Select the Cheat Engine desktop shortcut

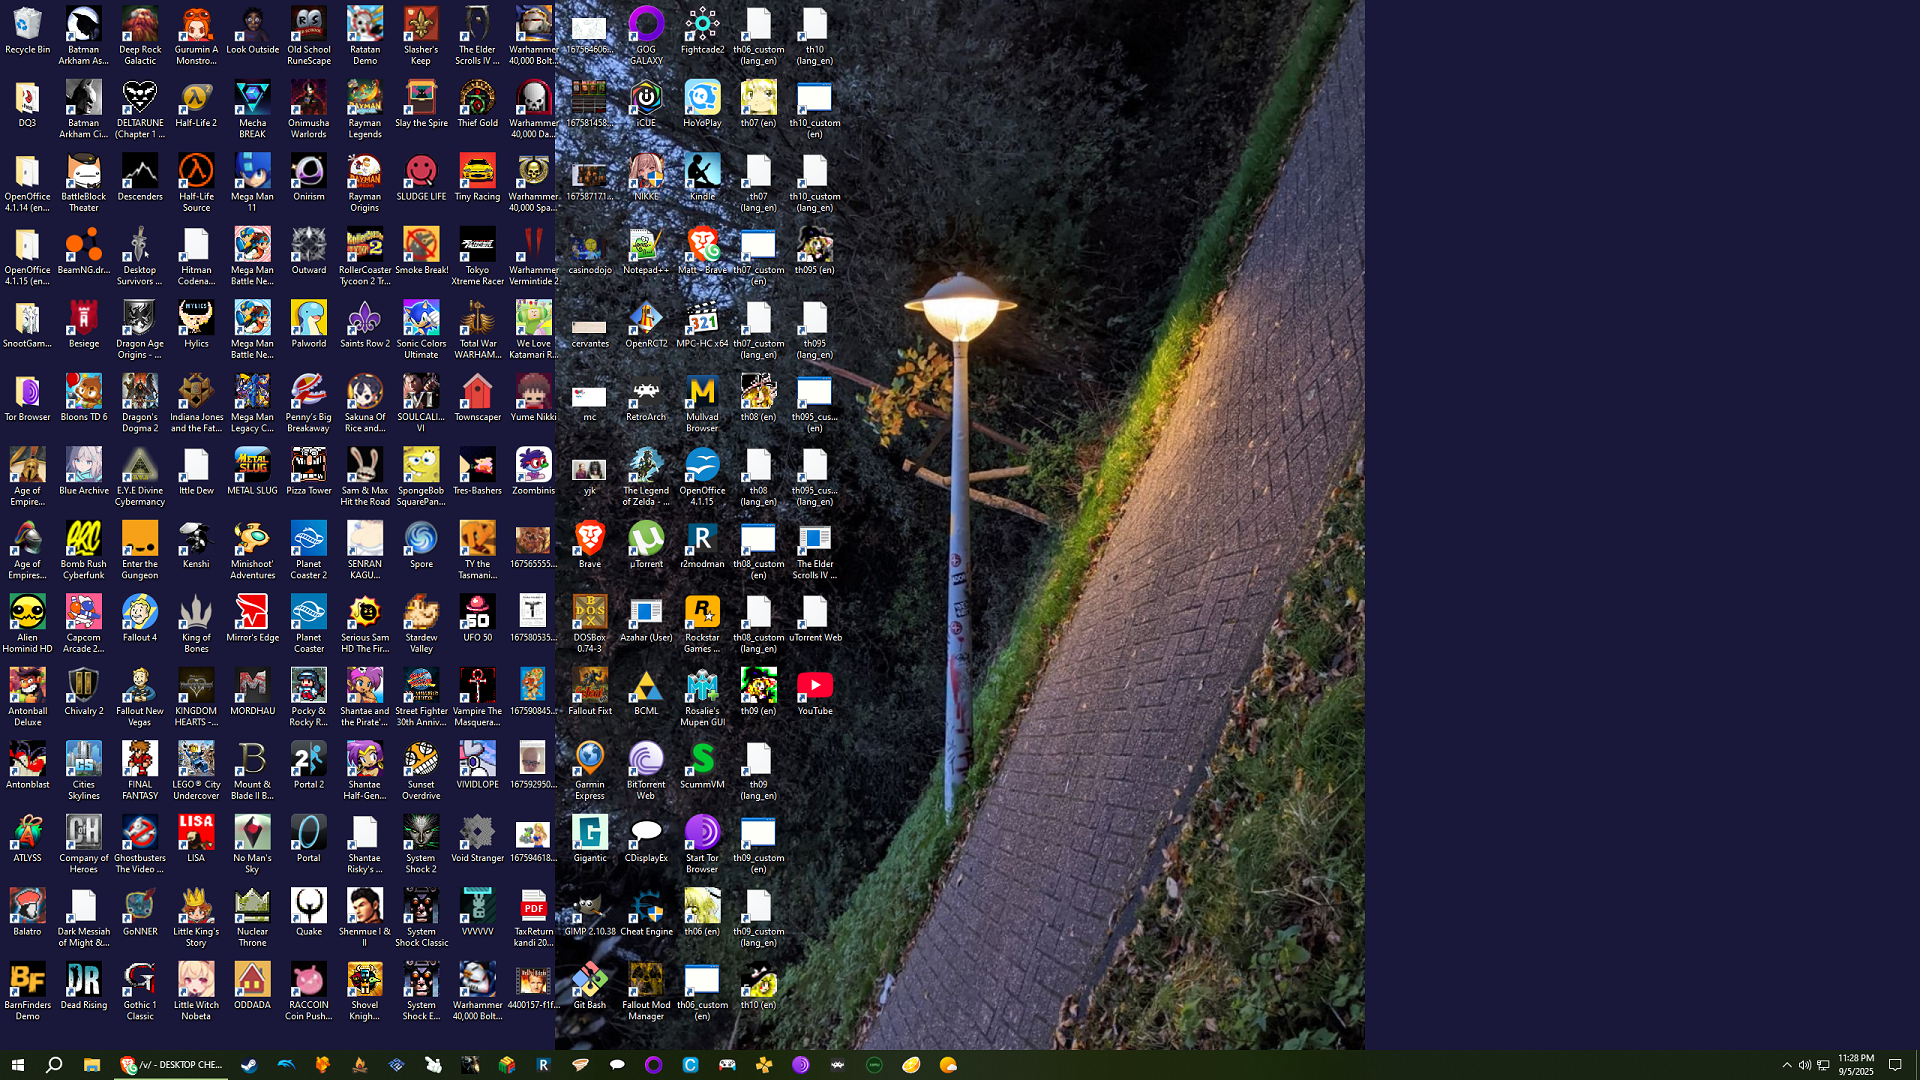click(x=646, y=908)
